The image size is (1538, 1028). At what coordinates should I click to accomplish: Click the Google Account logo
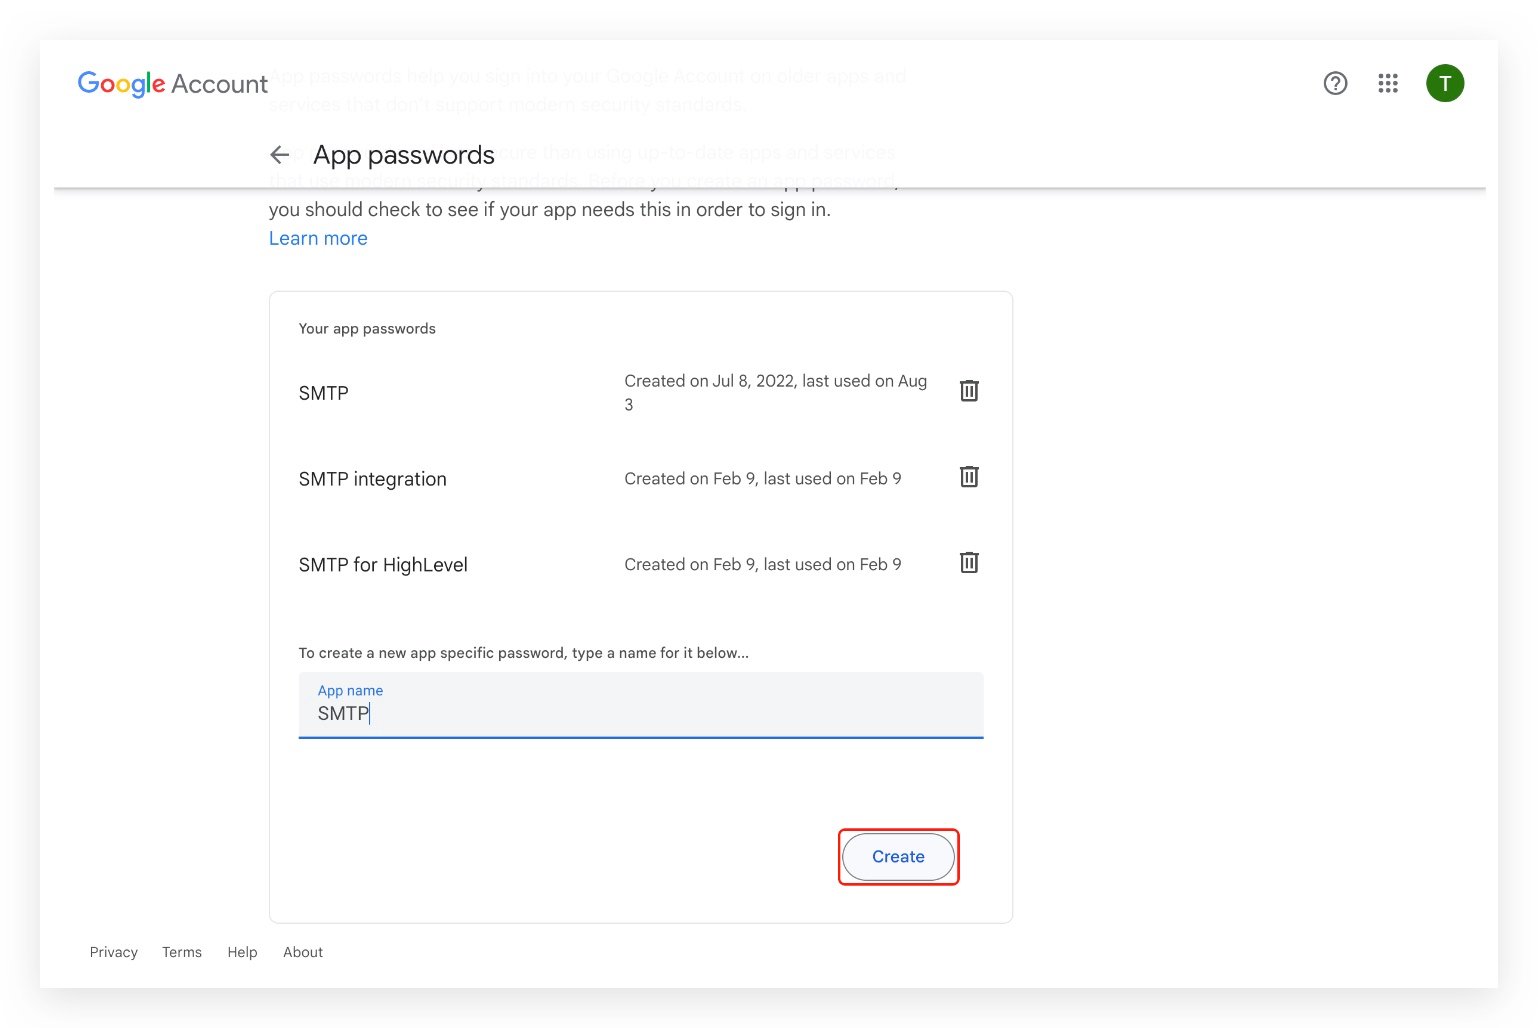tap(172, 84)
